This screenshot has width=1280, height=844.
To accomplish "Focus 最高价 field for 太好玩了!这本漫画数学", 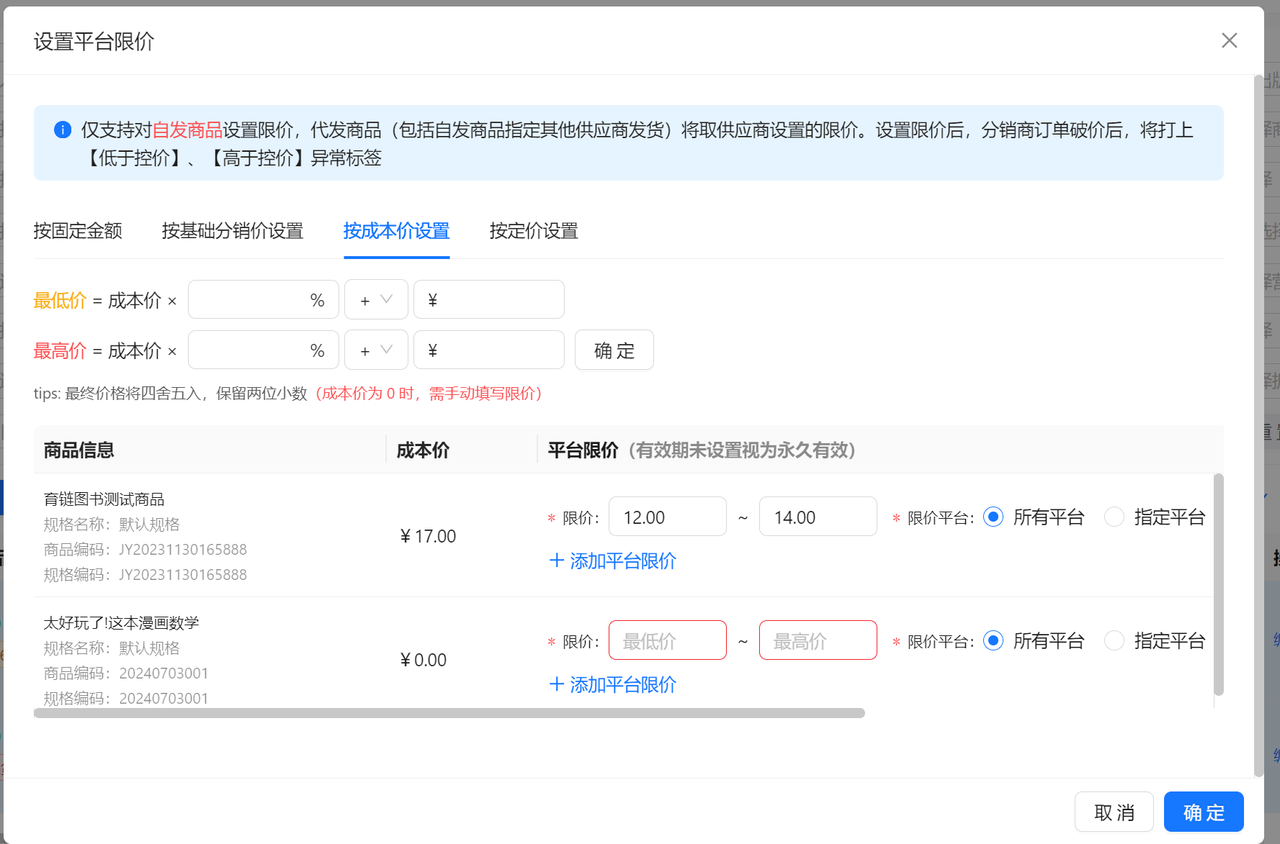I will coord(818,640).
